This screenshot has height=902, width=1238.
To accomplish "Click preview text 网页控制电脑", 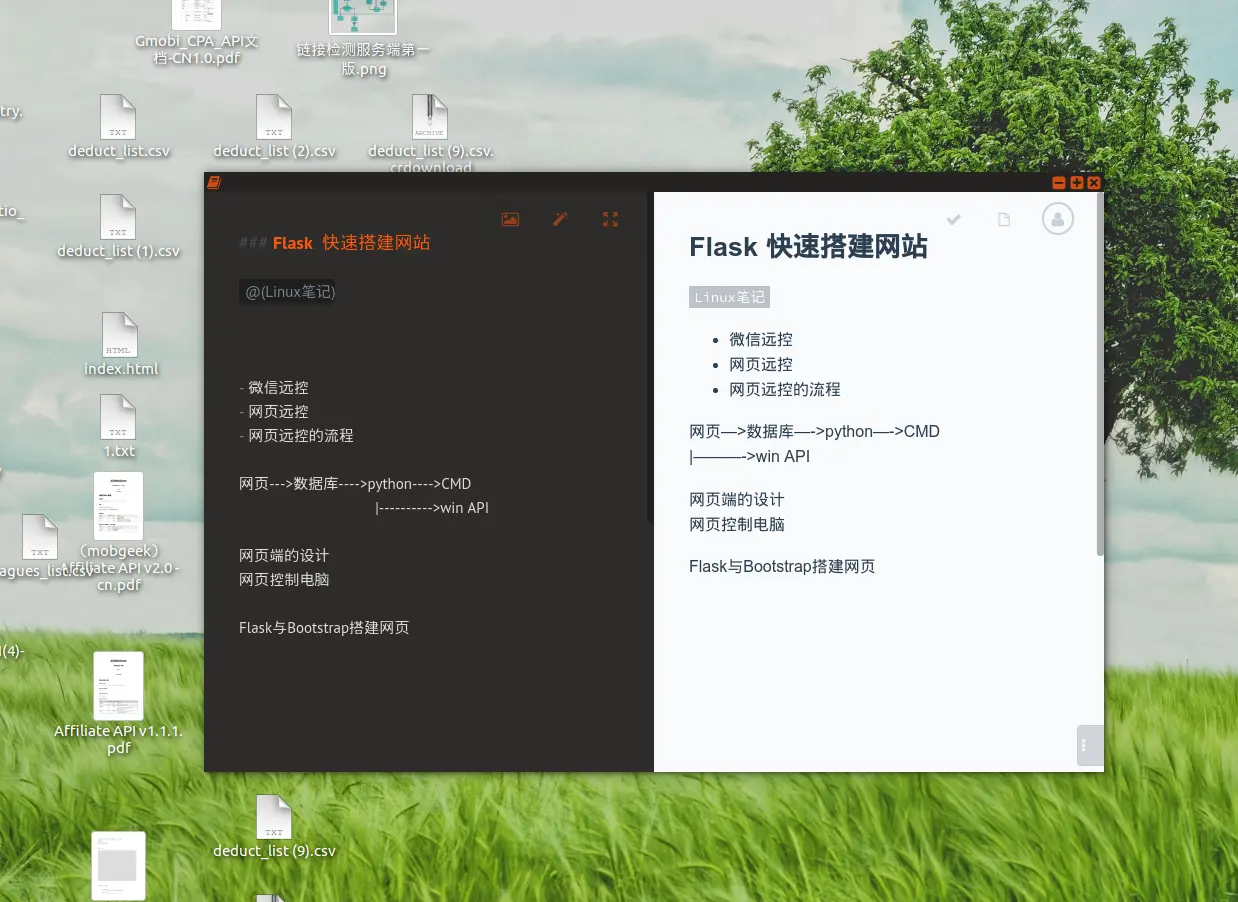I will pos(737,524).
